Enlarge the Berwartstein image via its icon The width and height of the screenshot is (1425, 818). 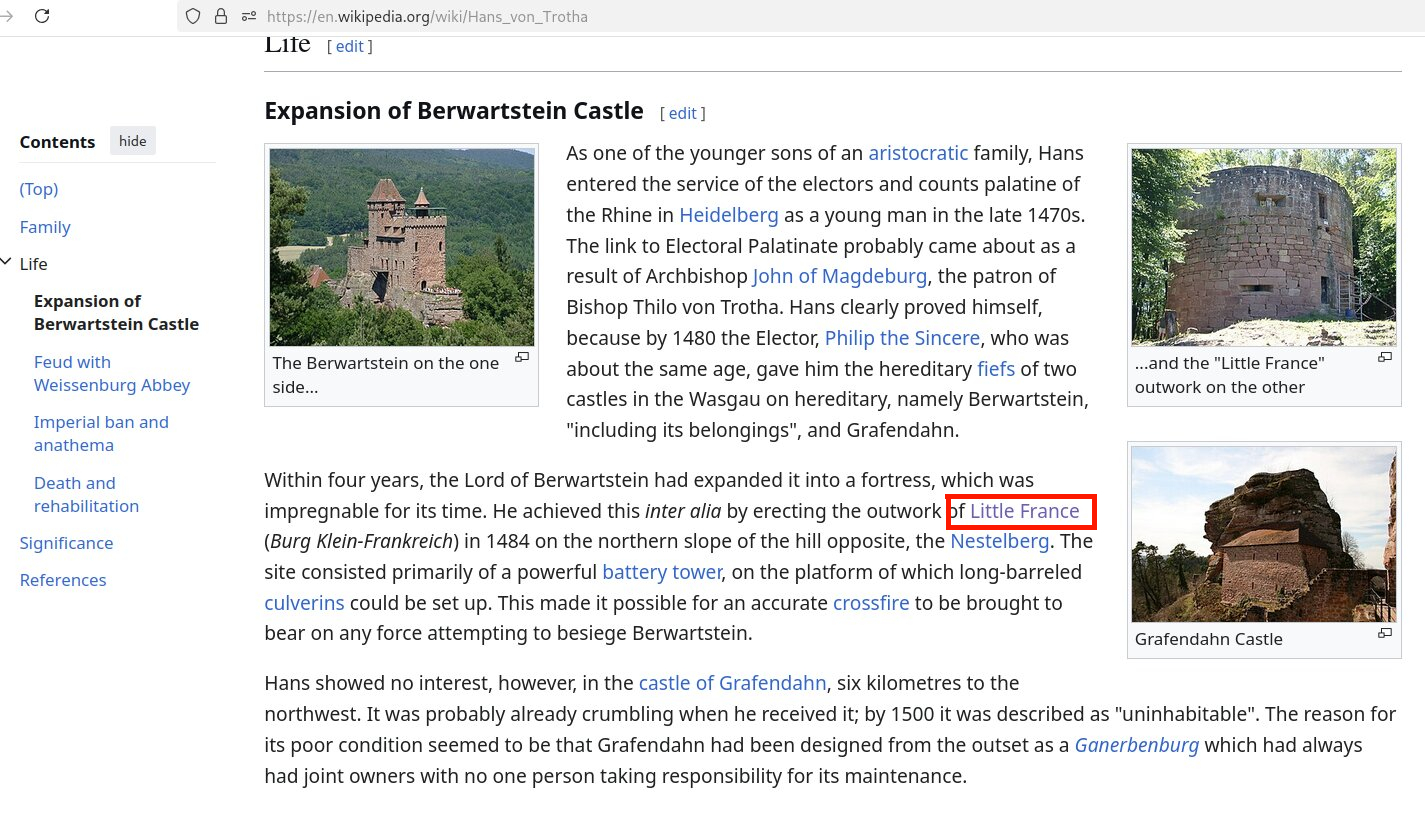(x=521, y=358)
